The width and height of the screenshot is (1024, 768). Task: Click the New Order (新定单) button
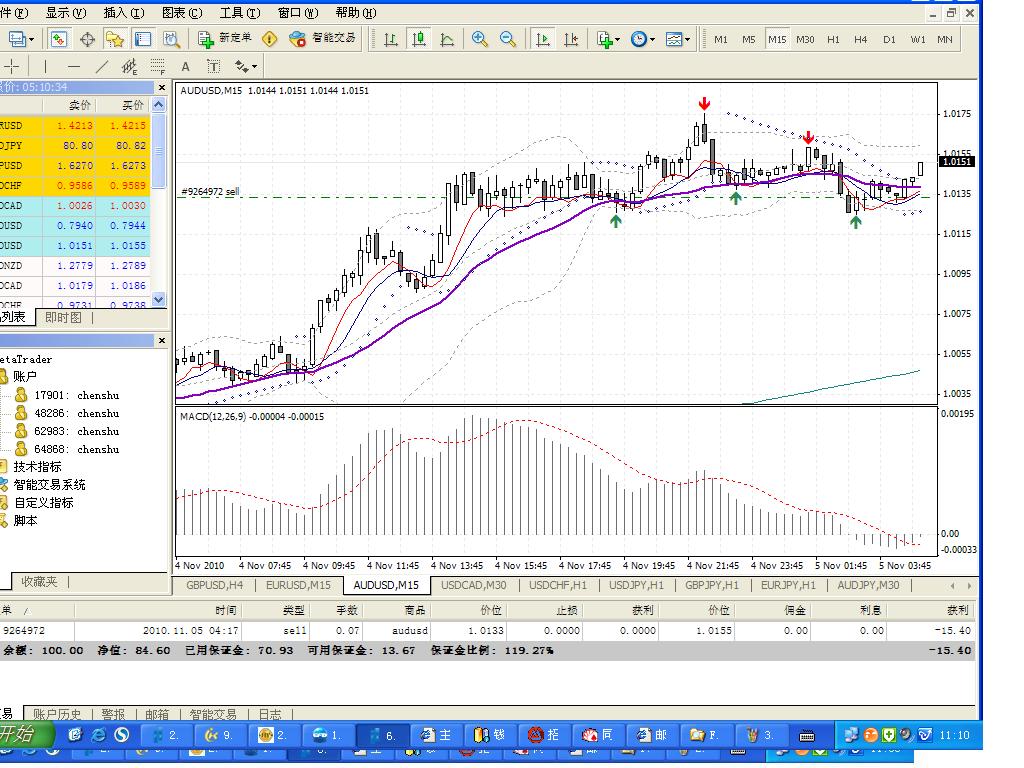pos(225,39)
